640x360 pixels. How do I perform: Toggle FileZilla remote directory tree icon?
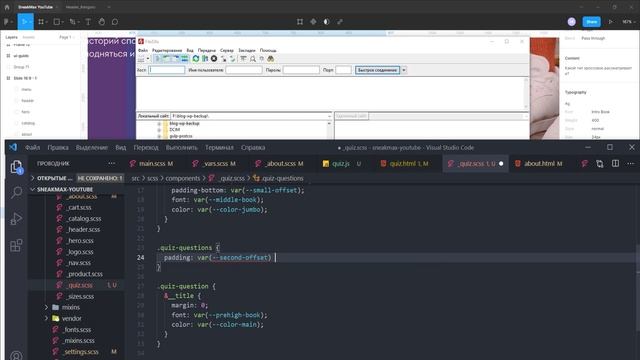coord(176,59)
